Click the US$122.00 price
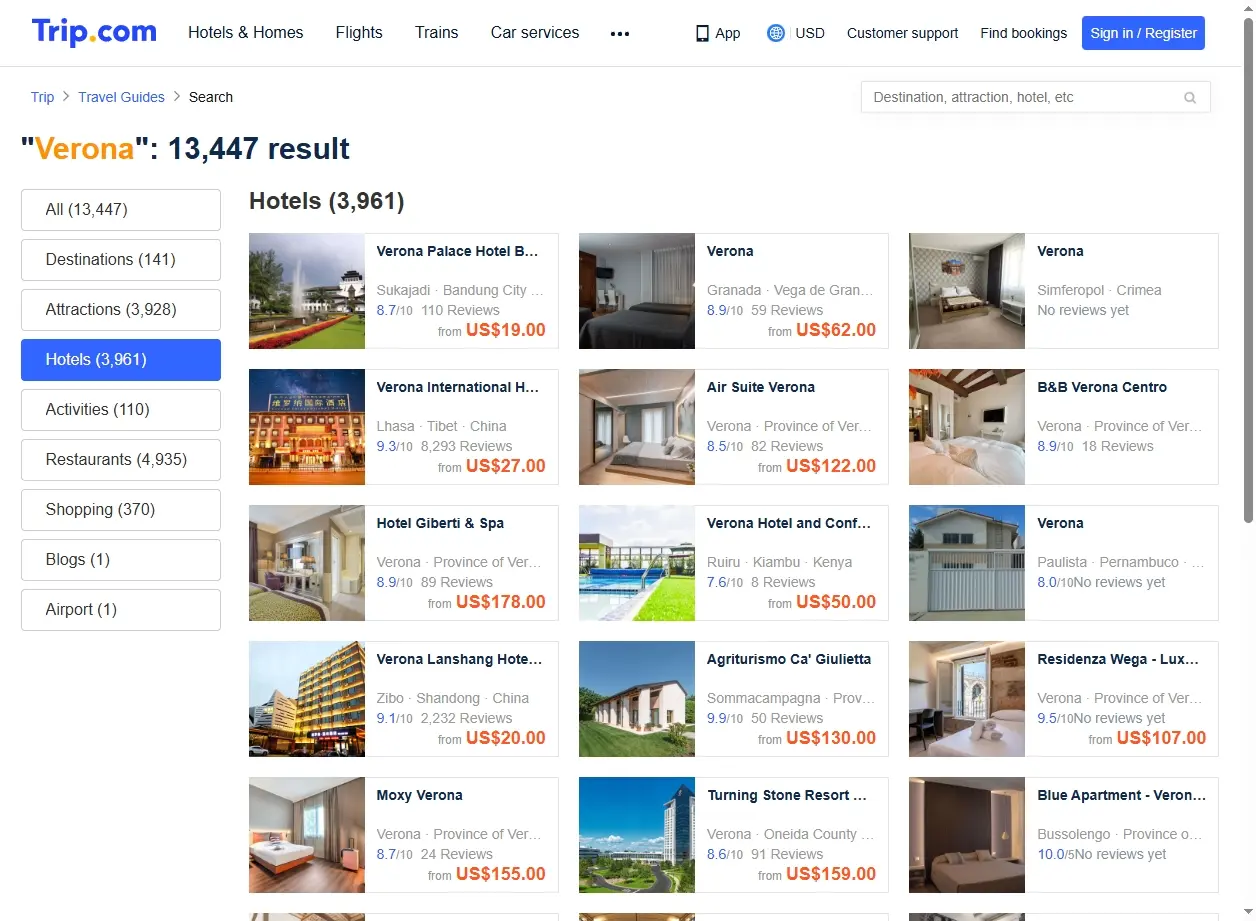This screenshot has height=921, width=1256. click(x=831, y=466)
